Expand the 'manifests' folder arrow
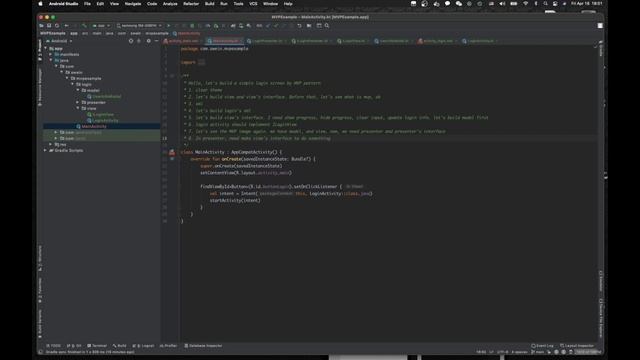 pos(51,54)
